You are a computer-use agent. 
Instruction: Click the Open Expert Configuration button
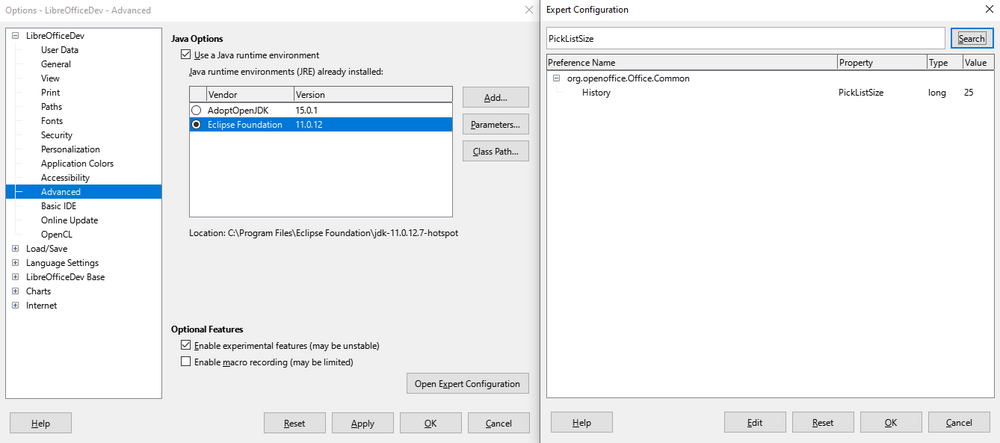tap(467, 384)
